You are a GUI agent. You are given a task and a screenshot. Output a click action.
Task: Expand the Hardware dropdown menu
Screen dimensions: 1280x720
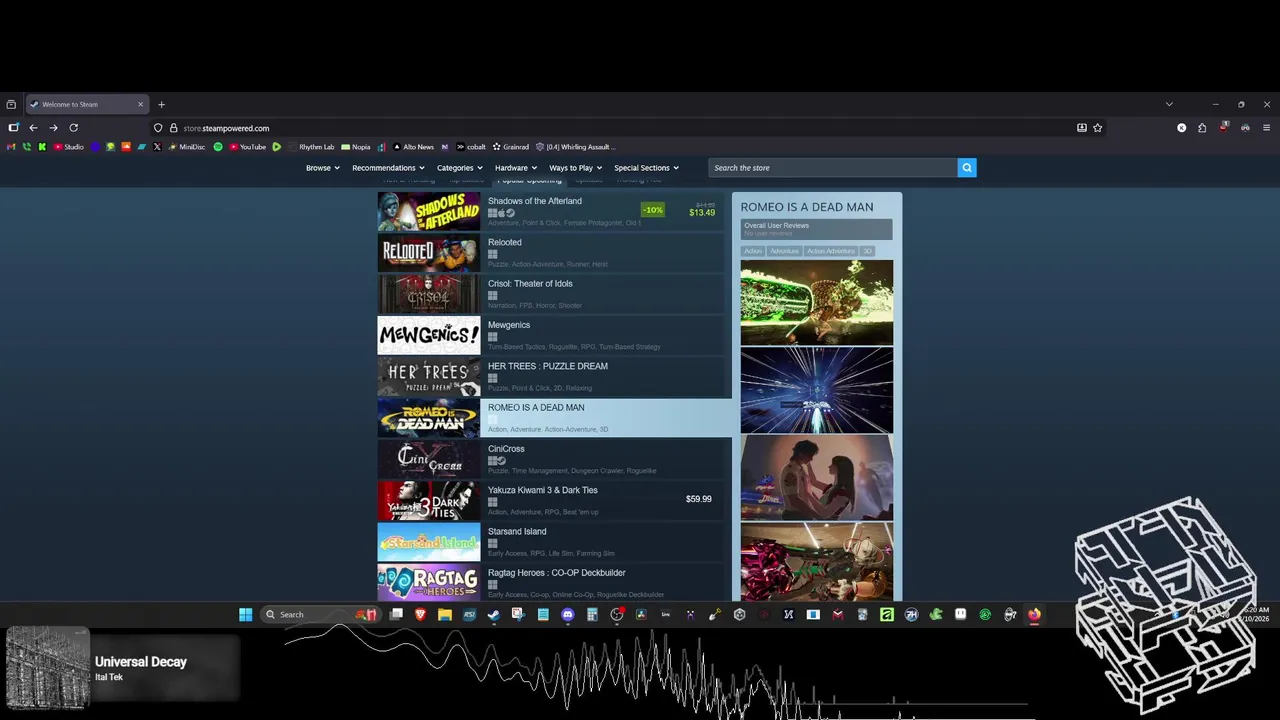[x=515, y=168]
